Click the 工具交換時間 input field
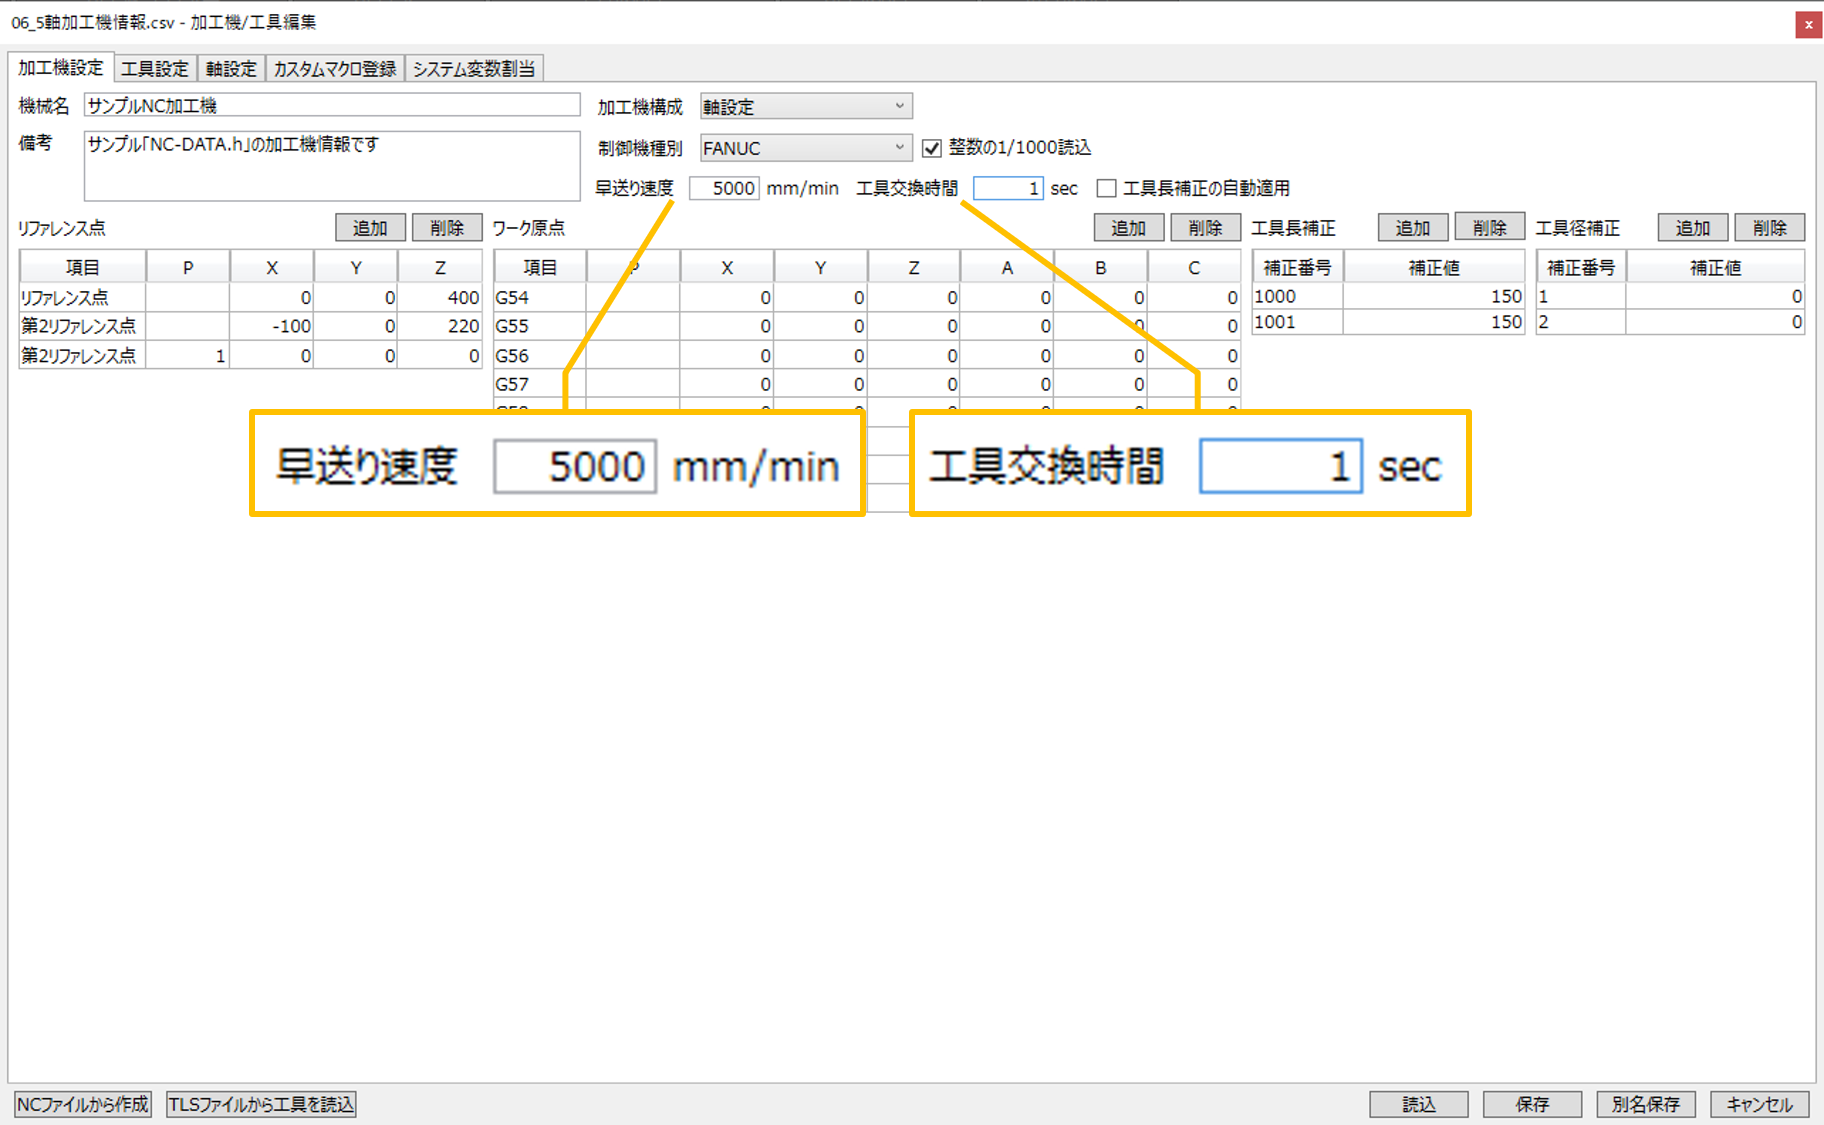The height and width of the screenshot is (1125, 1824). pos(1008,188)
